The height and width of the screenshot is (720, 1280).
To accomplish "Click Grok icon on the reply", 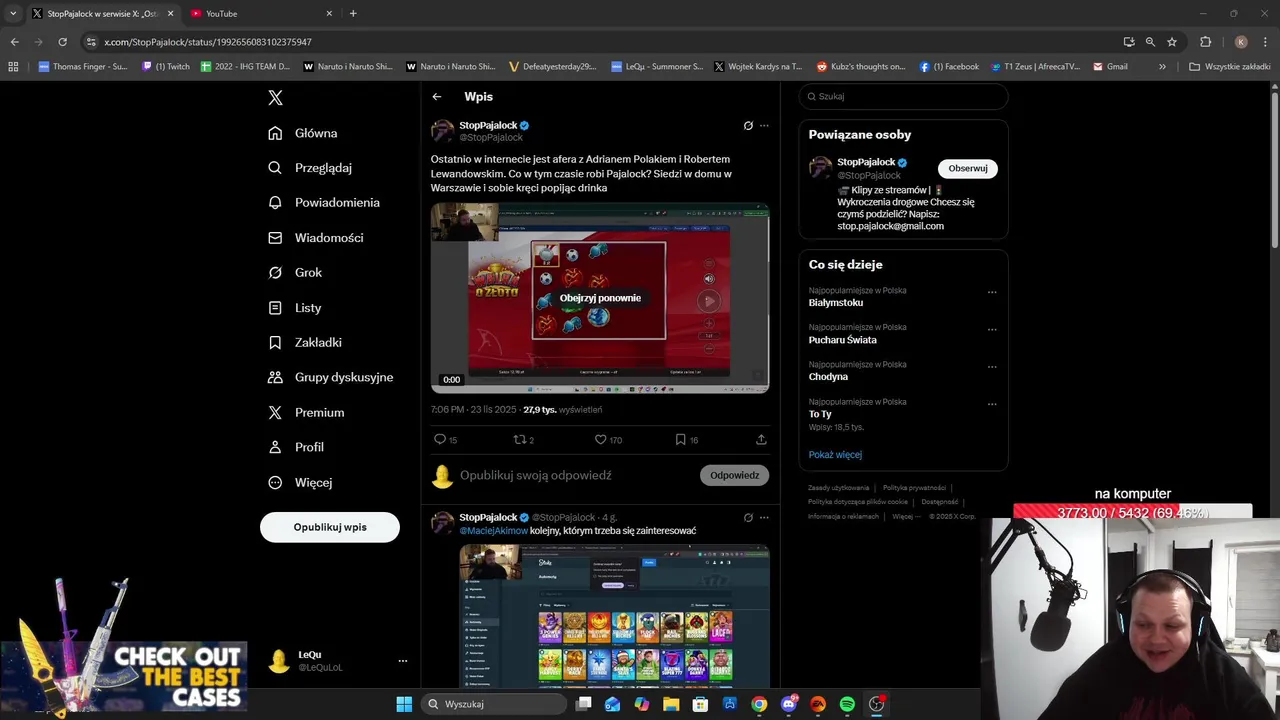I will [748, 518].
